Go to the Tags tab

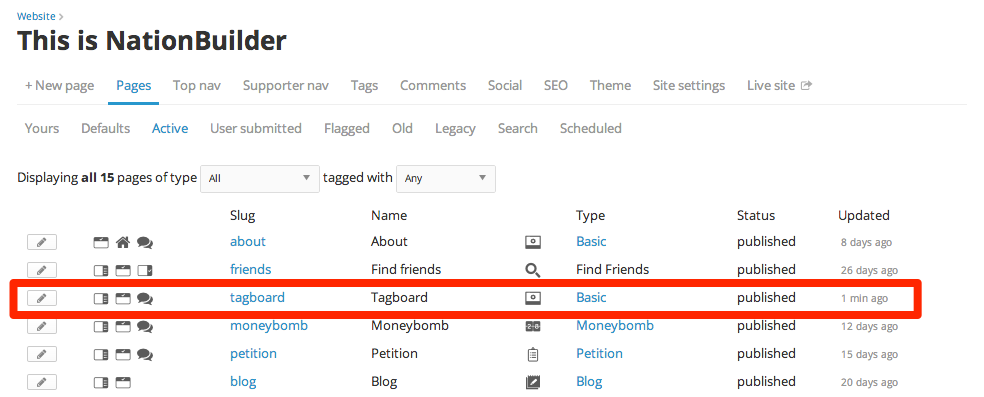[x=364, y=85]
